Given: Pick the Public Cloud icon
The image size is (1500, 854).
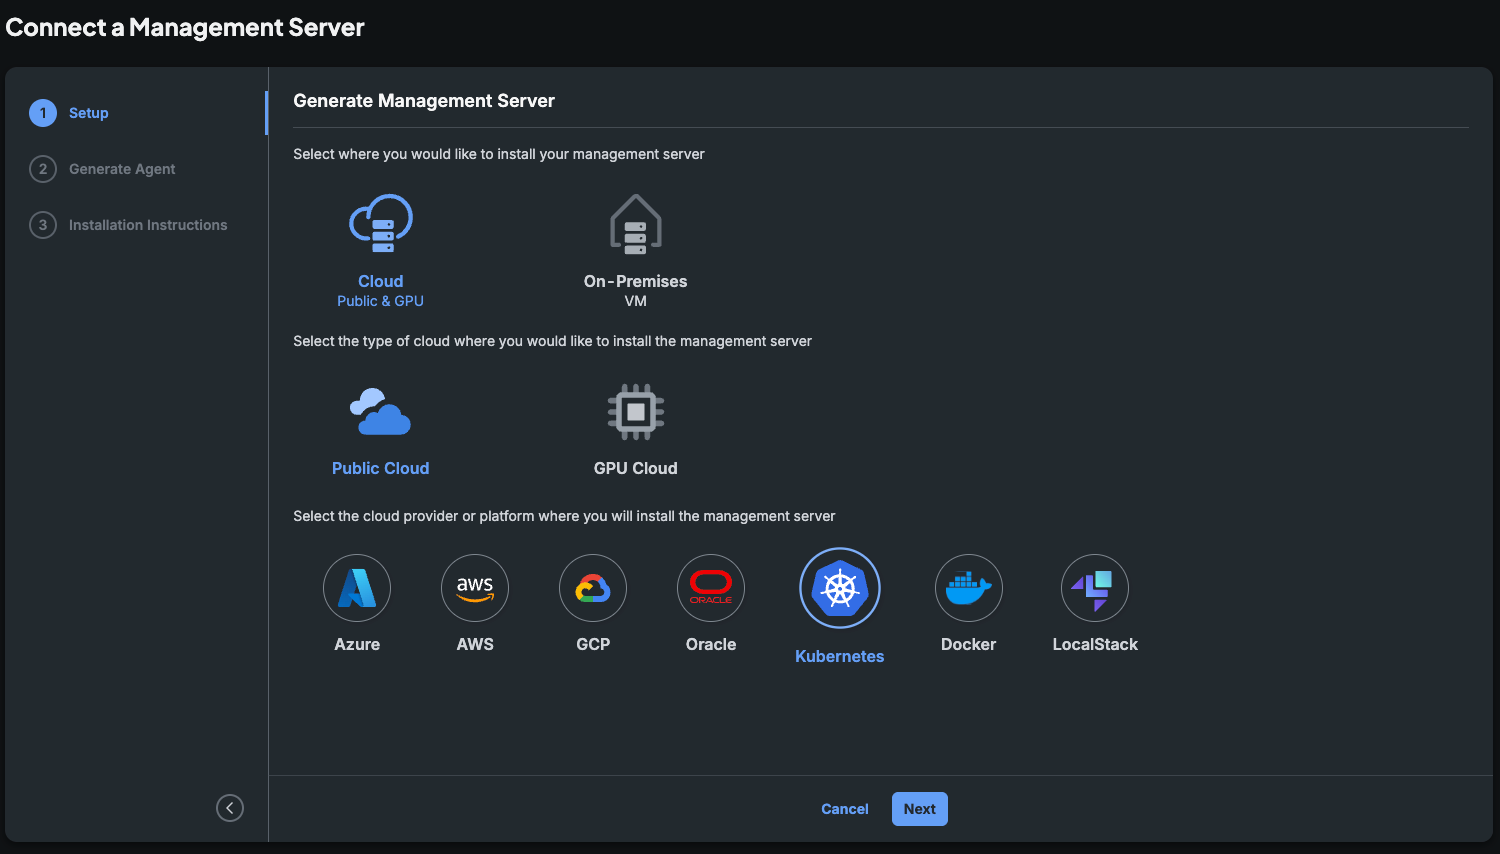Looking at the screenshot, I should [380, 411].
